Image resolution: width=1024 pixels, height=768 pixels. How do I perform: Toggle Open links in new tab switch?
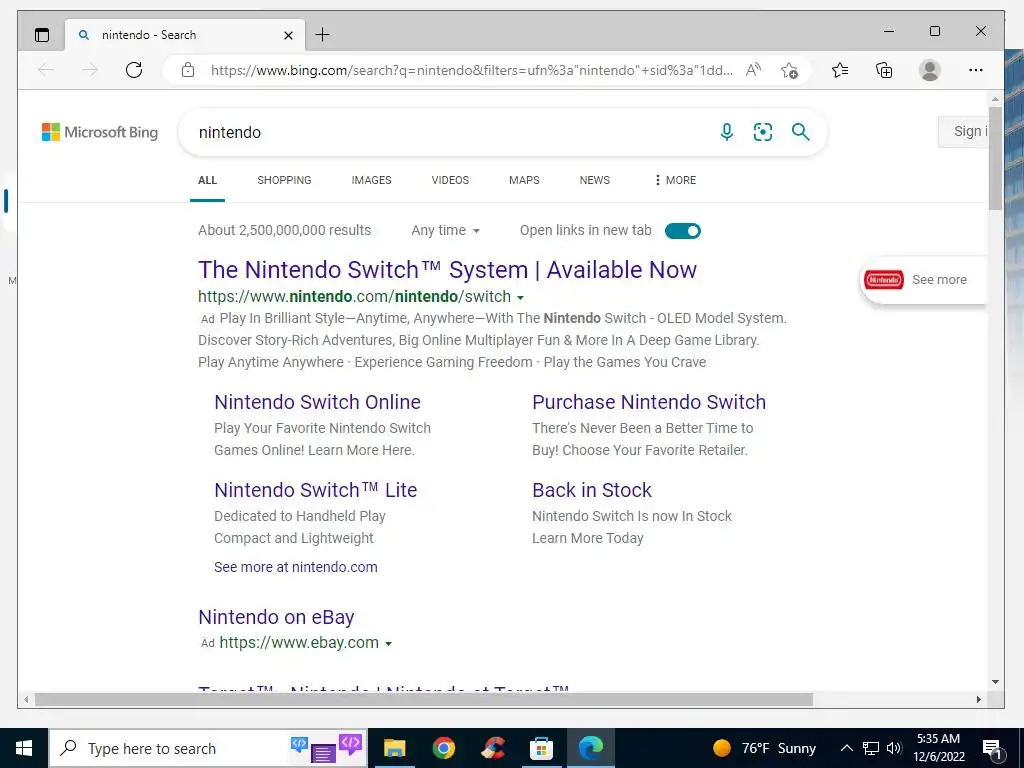point(682,231)
